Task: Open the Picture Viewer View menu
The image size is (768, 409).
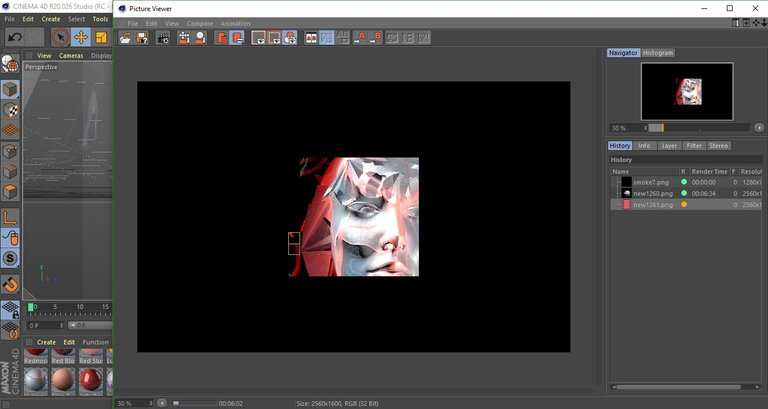Action: tap(171, 24)
